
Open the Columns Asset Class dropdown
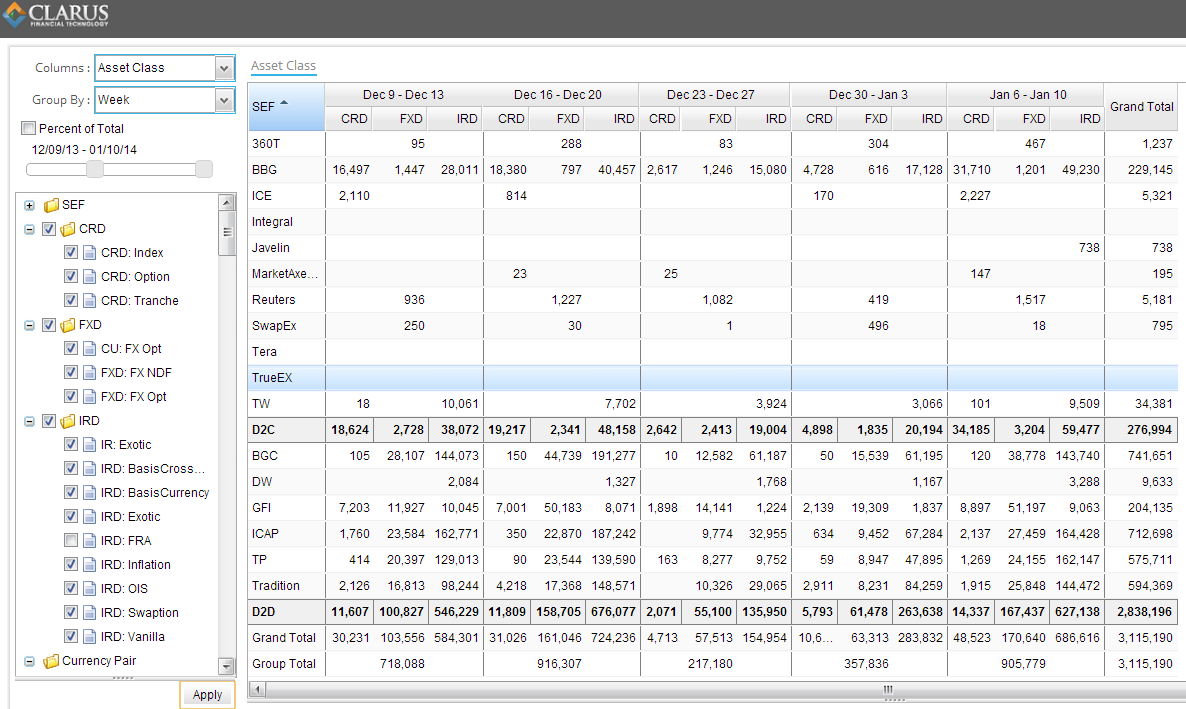tap(224, 68)
